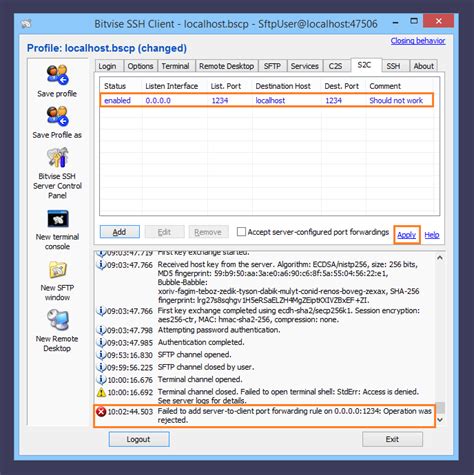This screenshot has height=475, width=474.
Task: Click the Edit button
Action: pyautogui.click(x=164, y=232)
